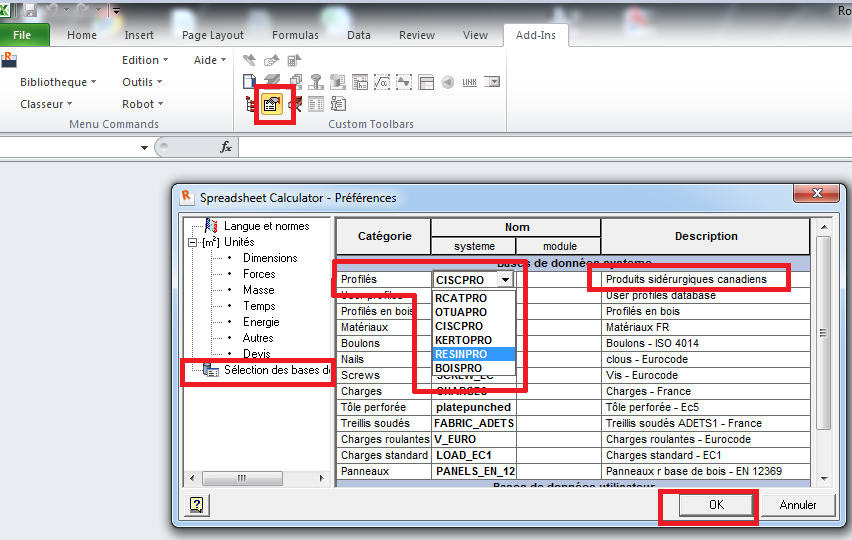Screen dimensions: 852x540
Task: Collapse the Unités tree node
Action: 192,242
